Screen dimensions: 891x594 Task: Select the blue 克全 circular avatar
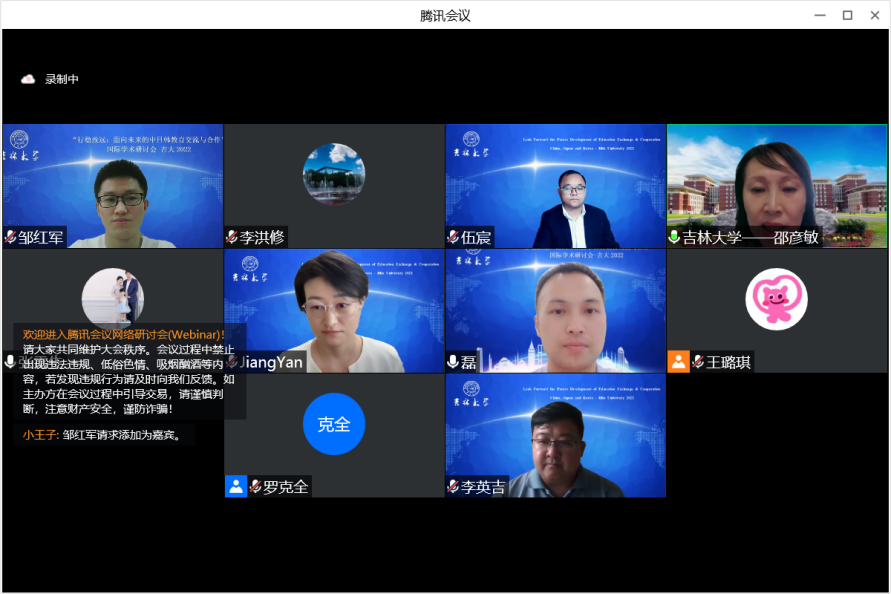click(x=334, y=424)
